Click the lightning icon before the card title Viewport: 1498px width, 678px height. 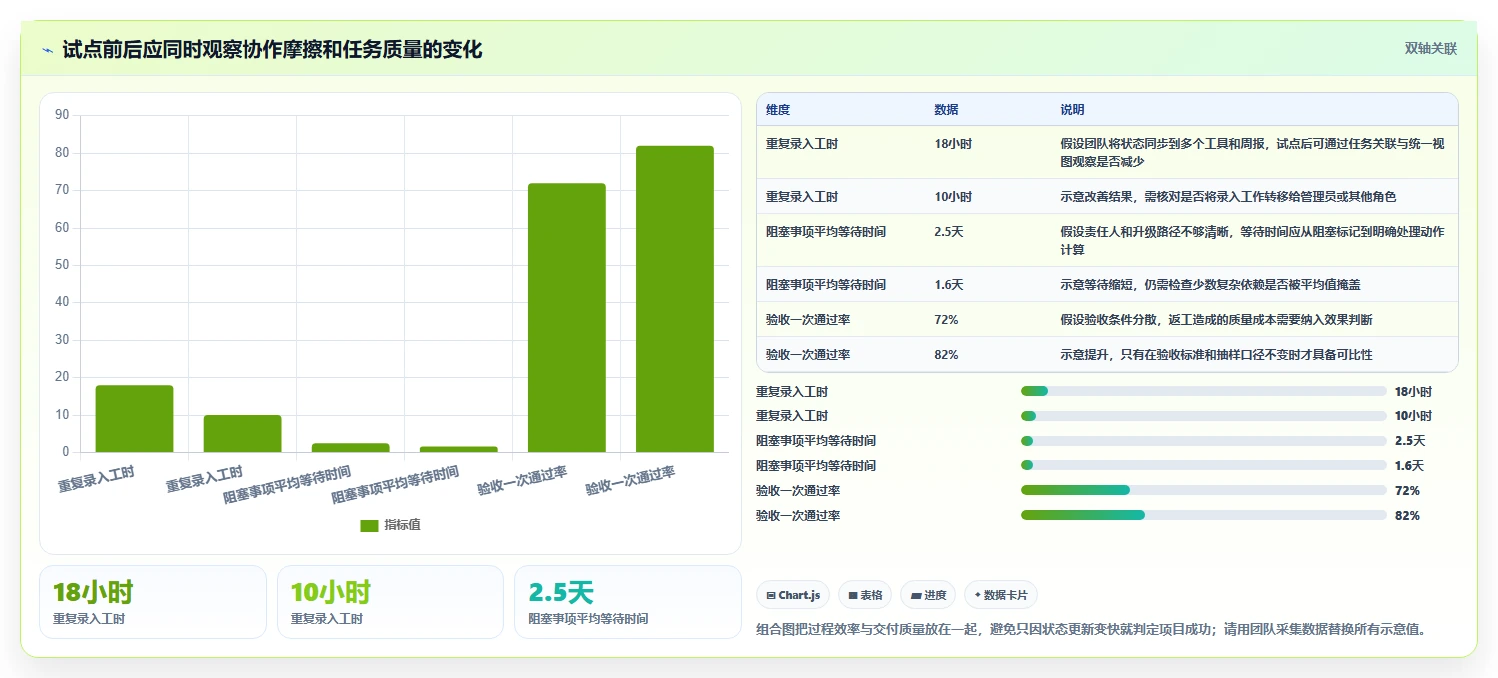(47, 50)
